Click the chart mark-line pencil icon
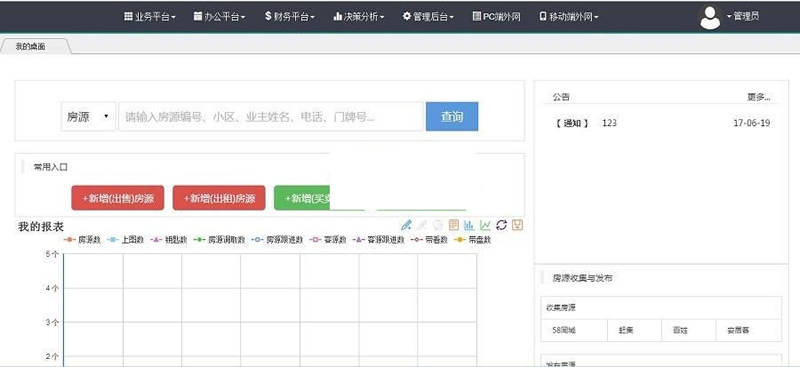Viewport: 800px width, 367px height. [x=406, y=225]
